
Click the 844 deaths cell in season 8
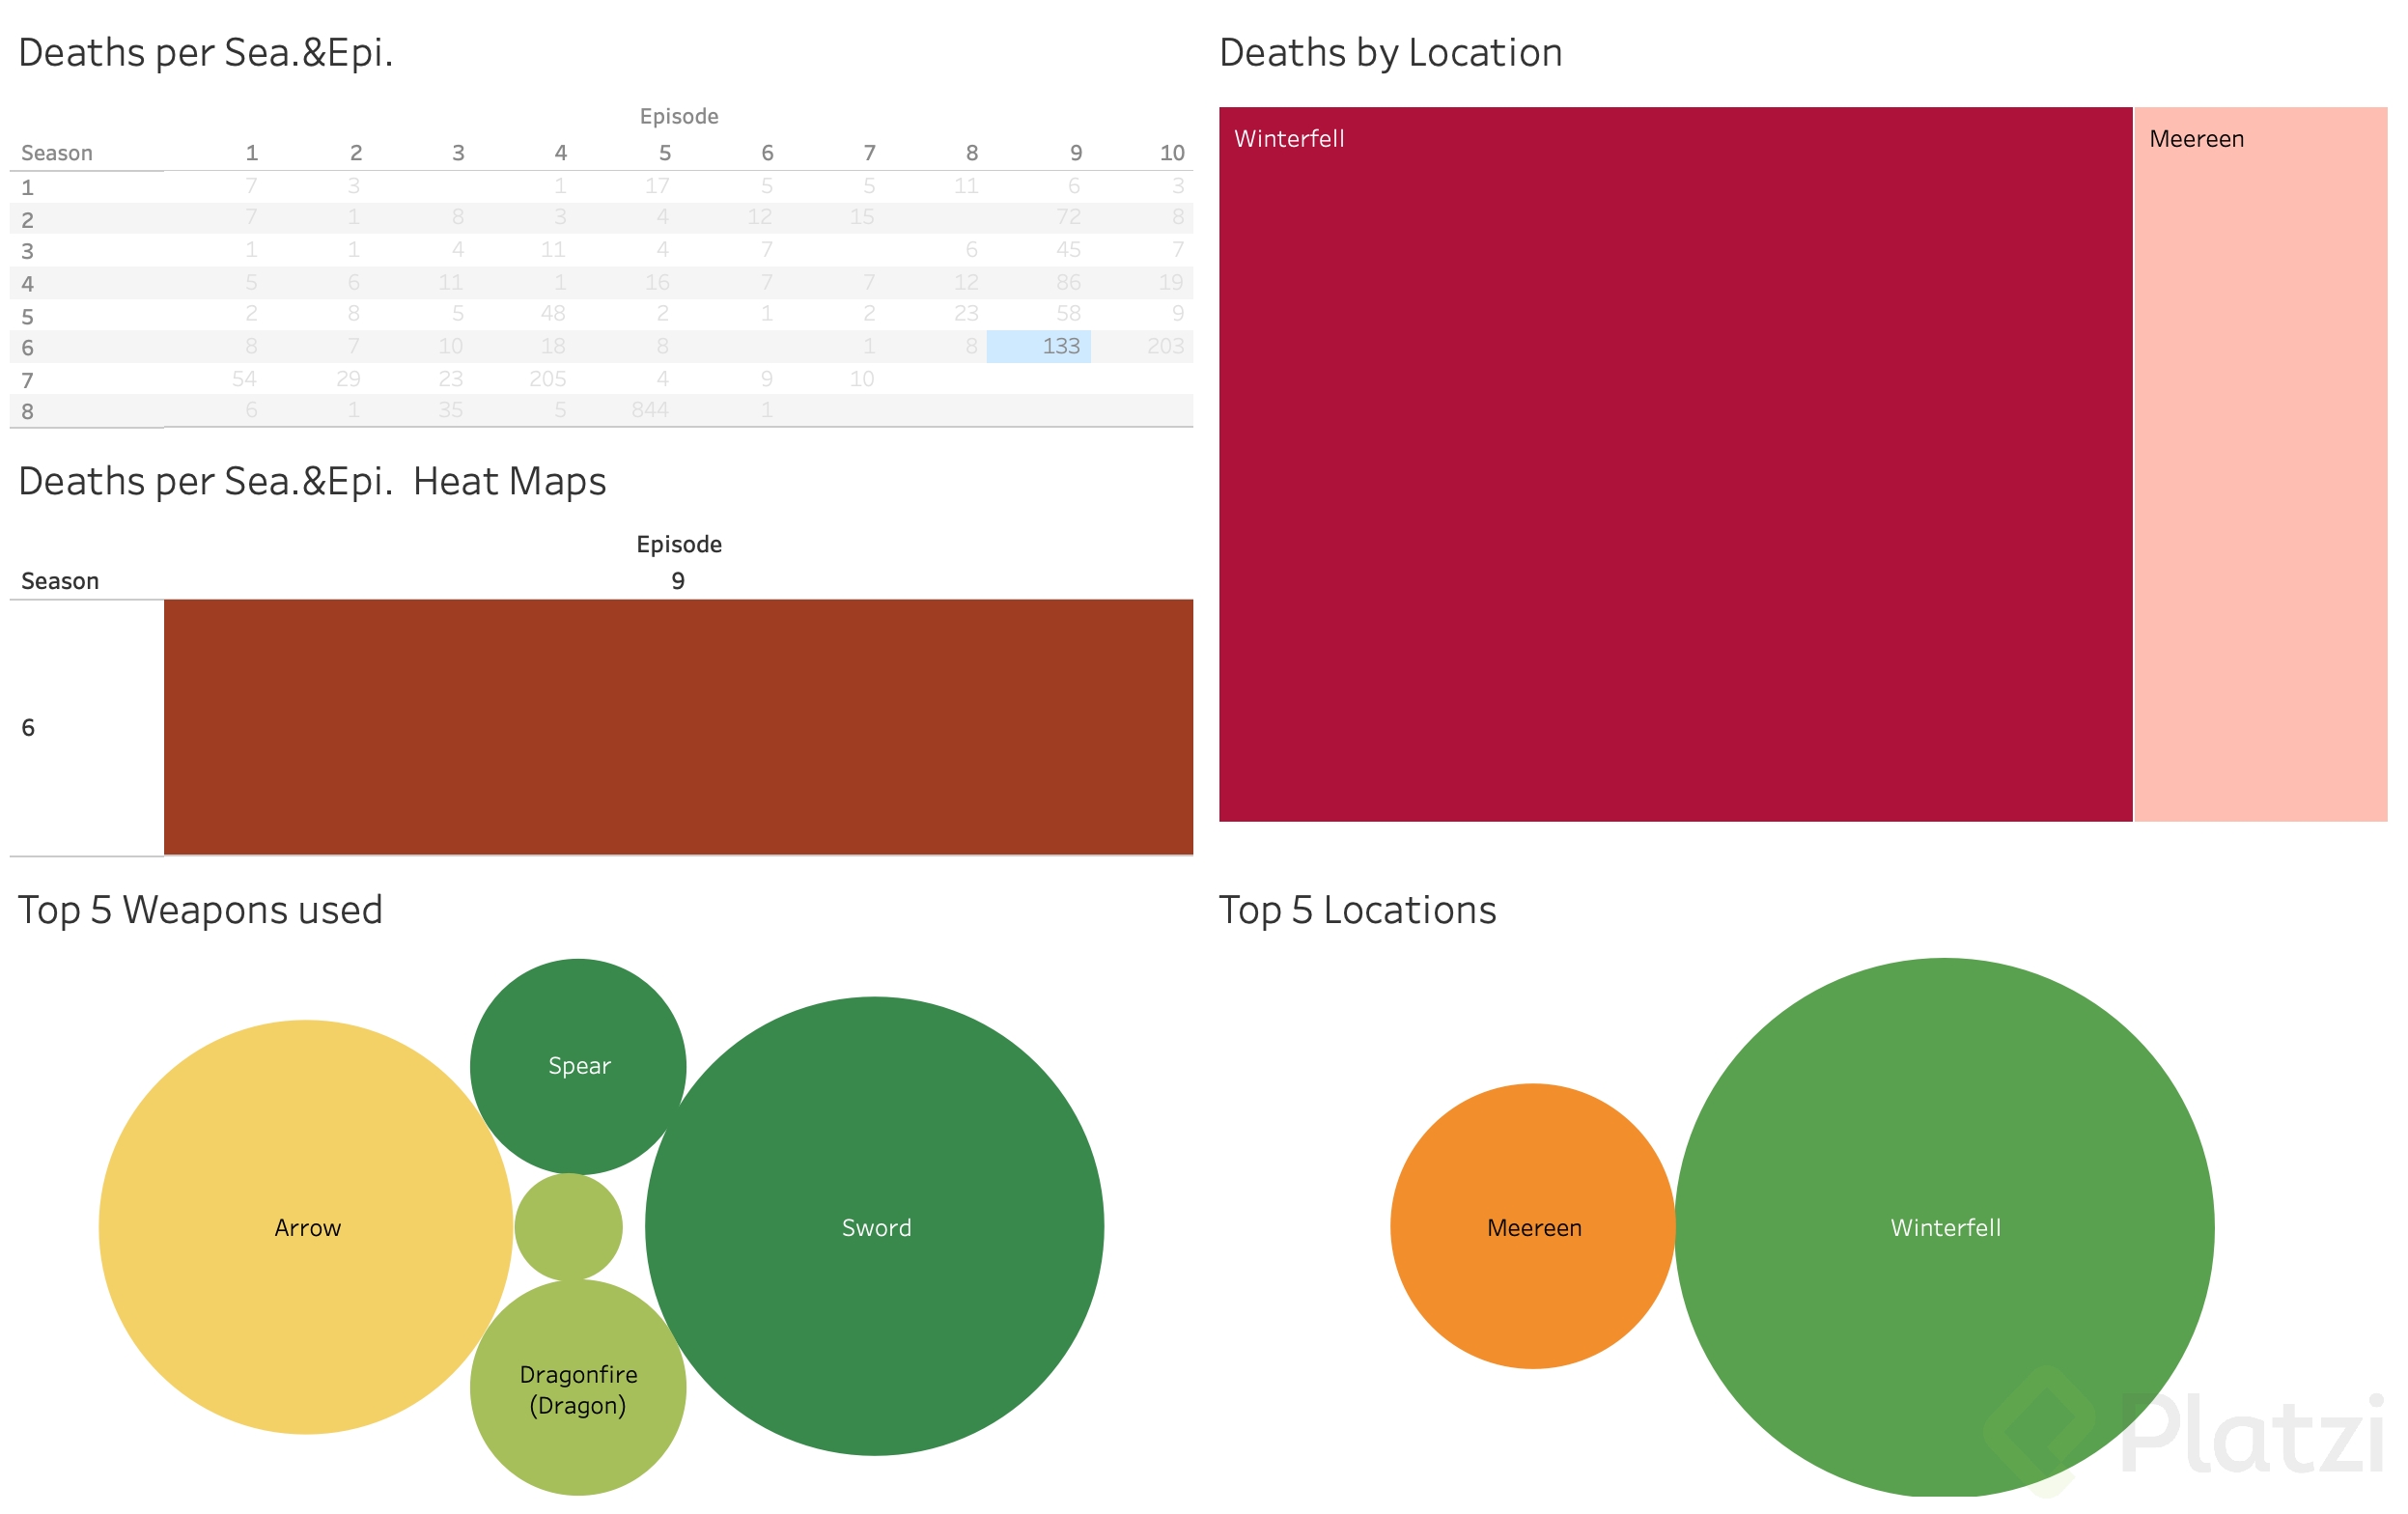point(650,410)
